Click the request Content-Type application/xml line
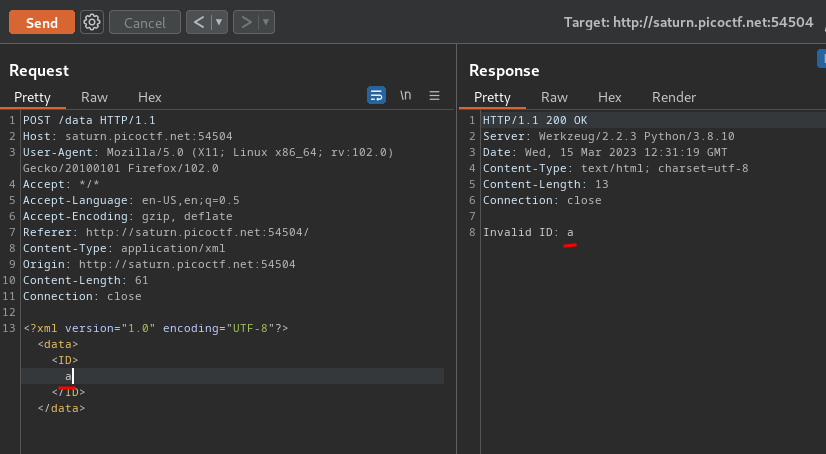This screenshot has height=454, width=826. (124, 248)
